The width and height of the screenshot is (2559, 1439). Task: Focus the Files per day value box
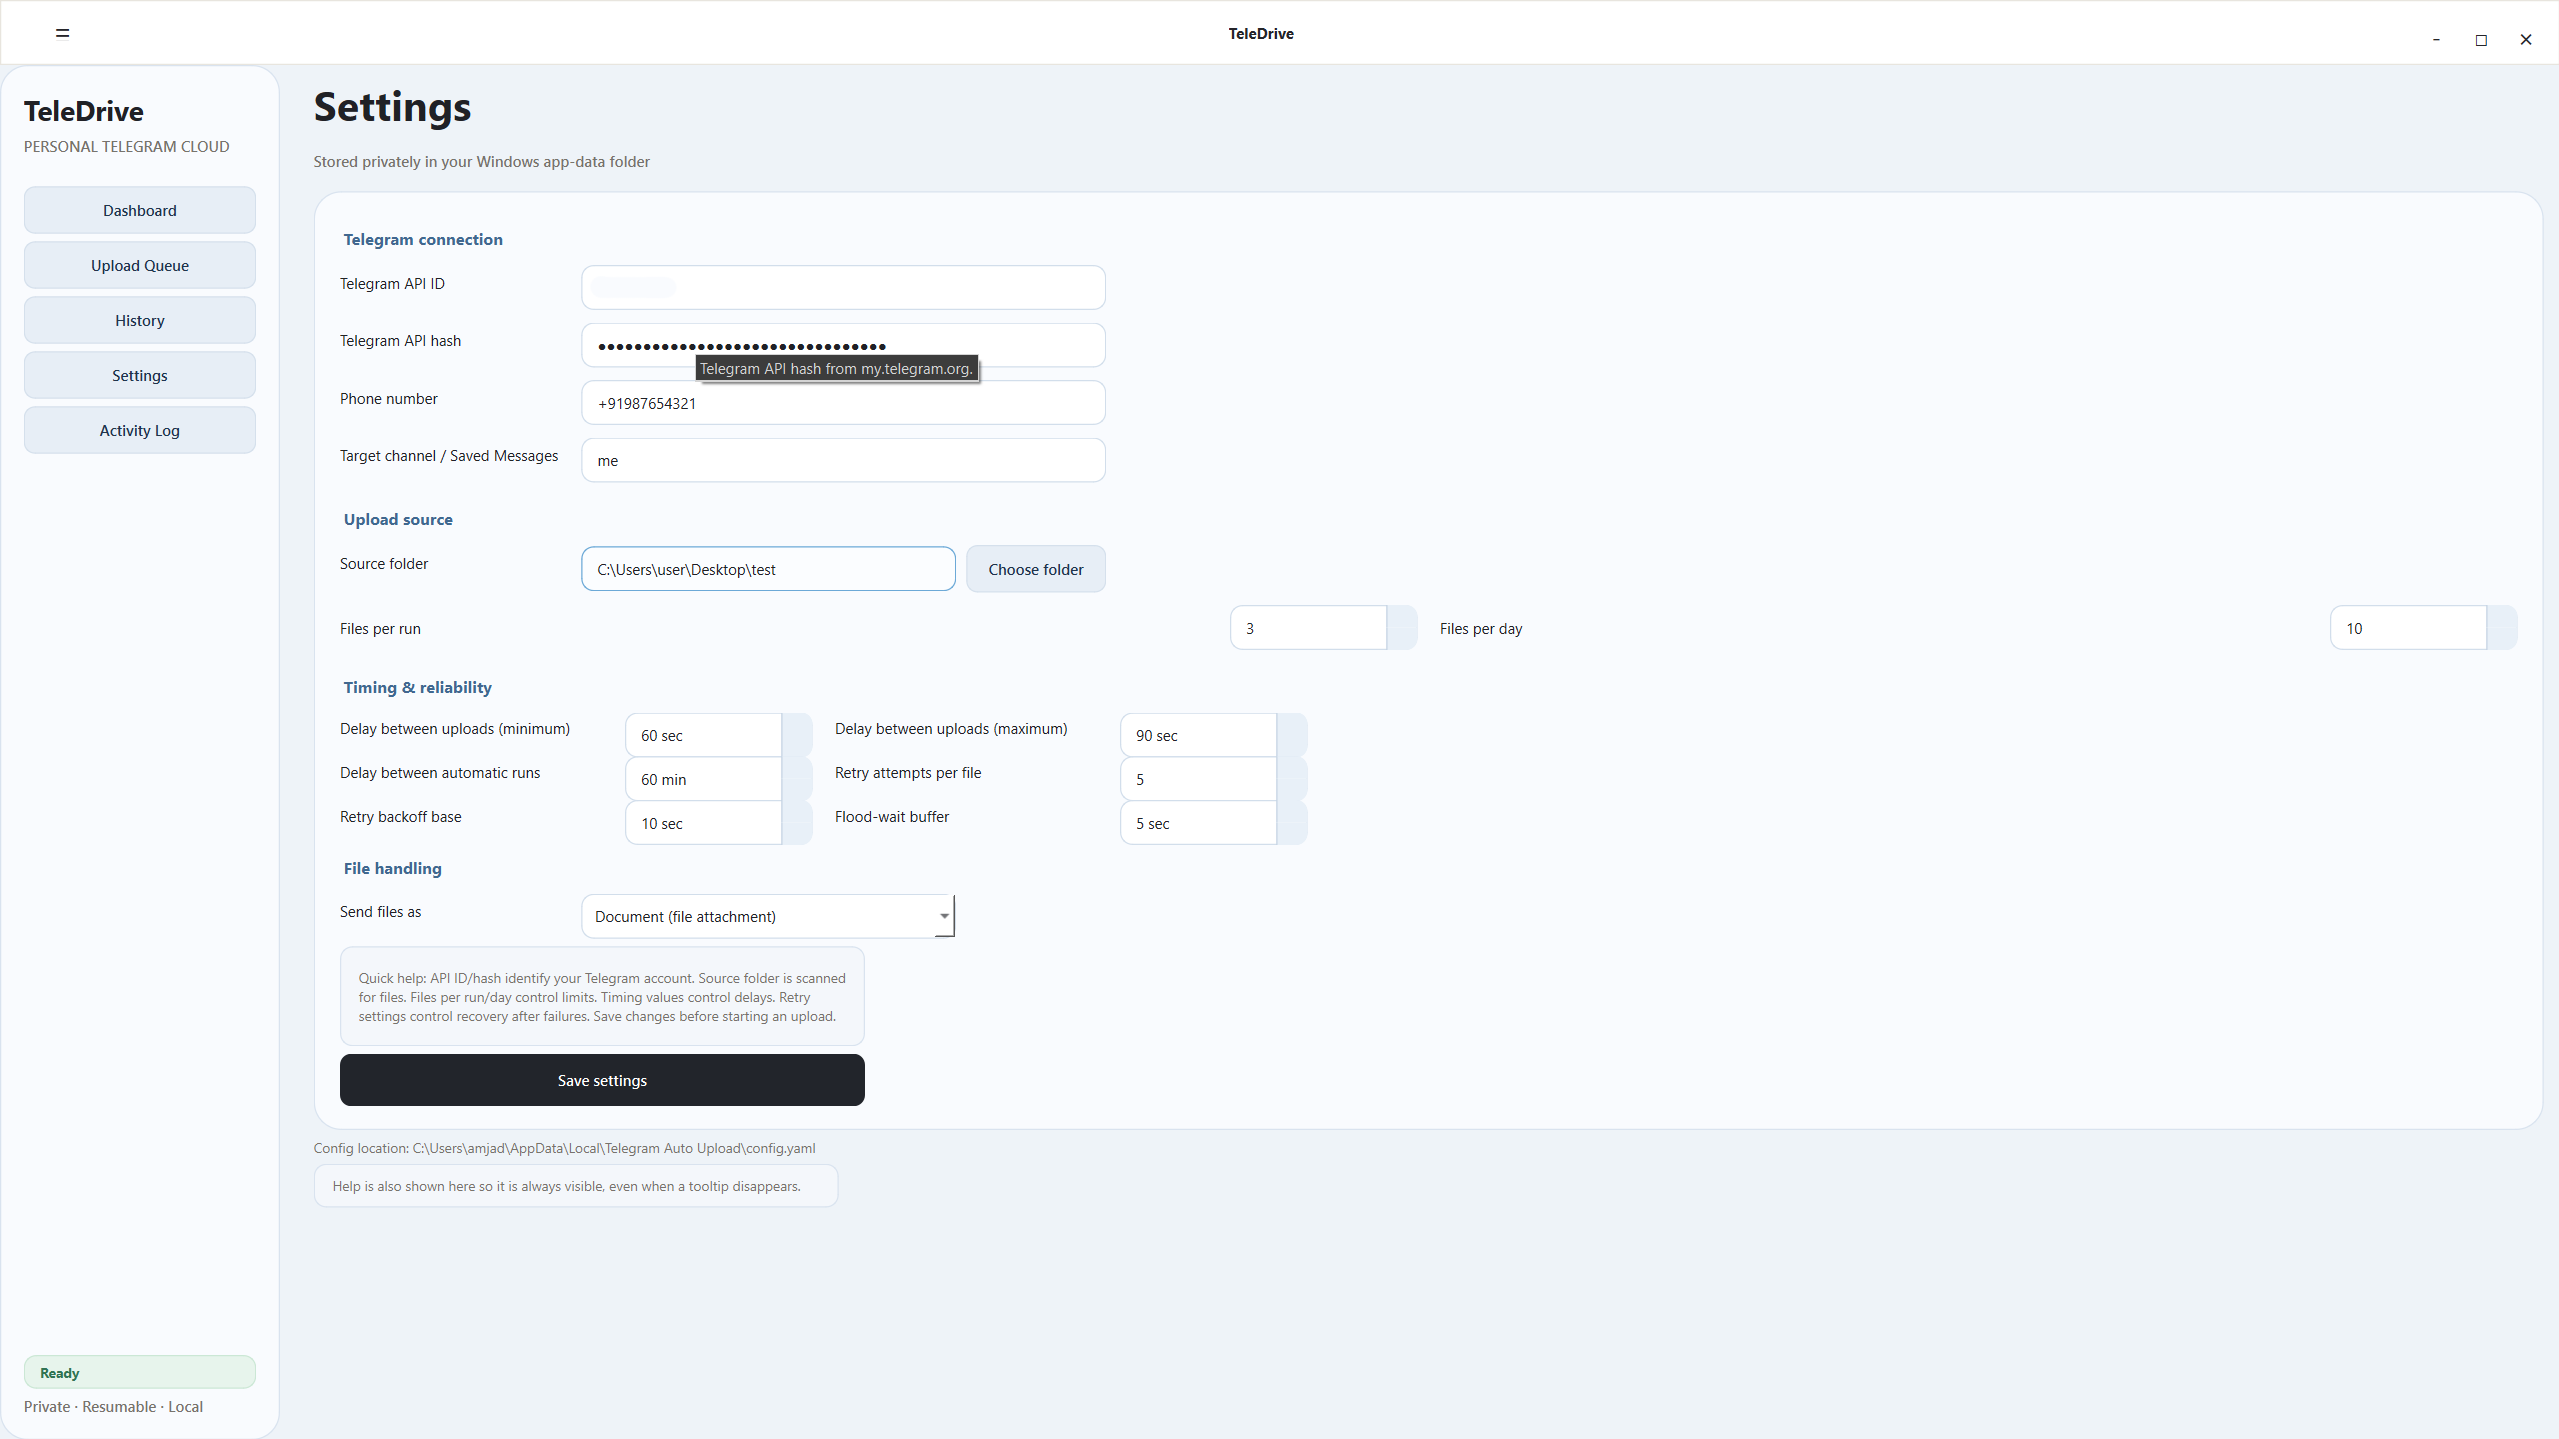point(2408,628)
